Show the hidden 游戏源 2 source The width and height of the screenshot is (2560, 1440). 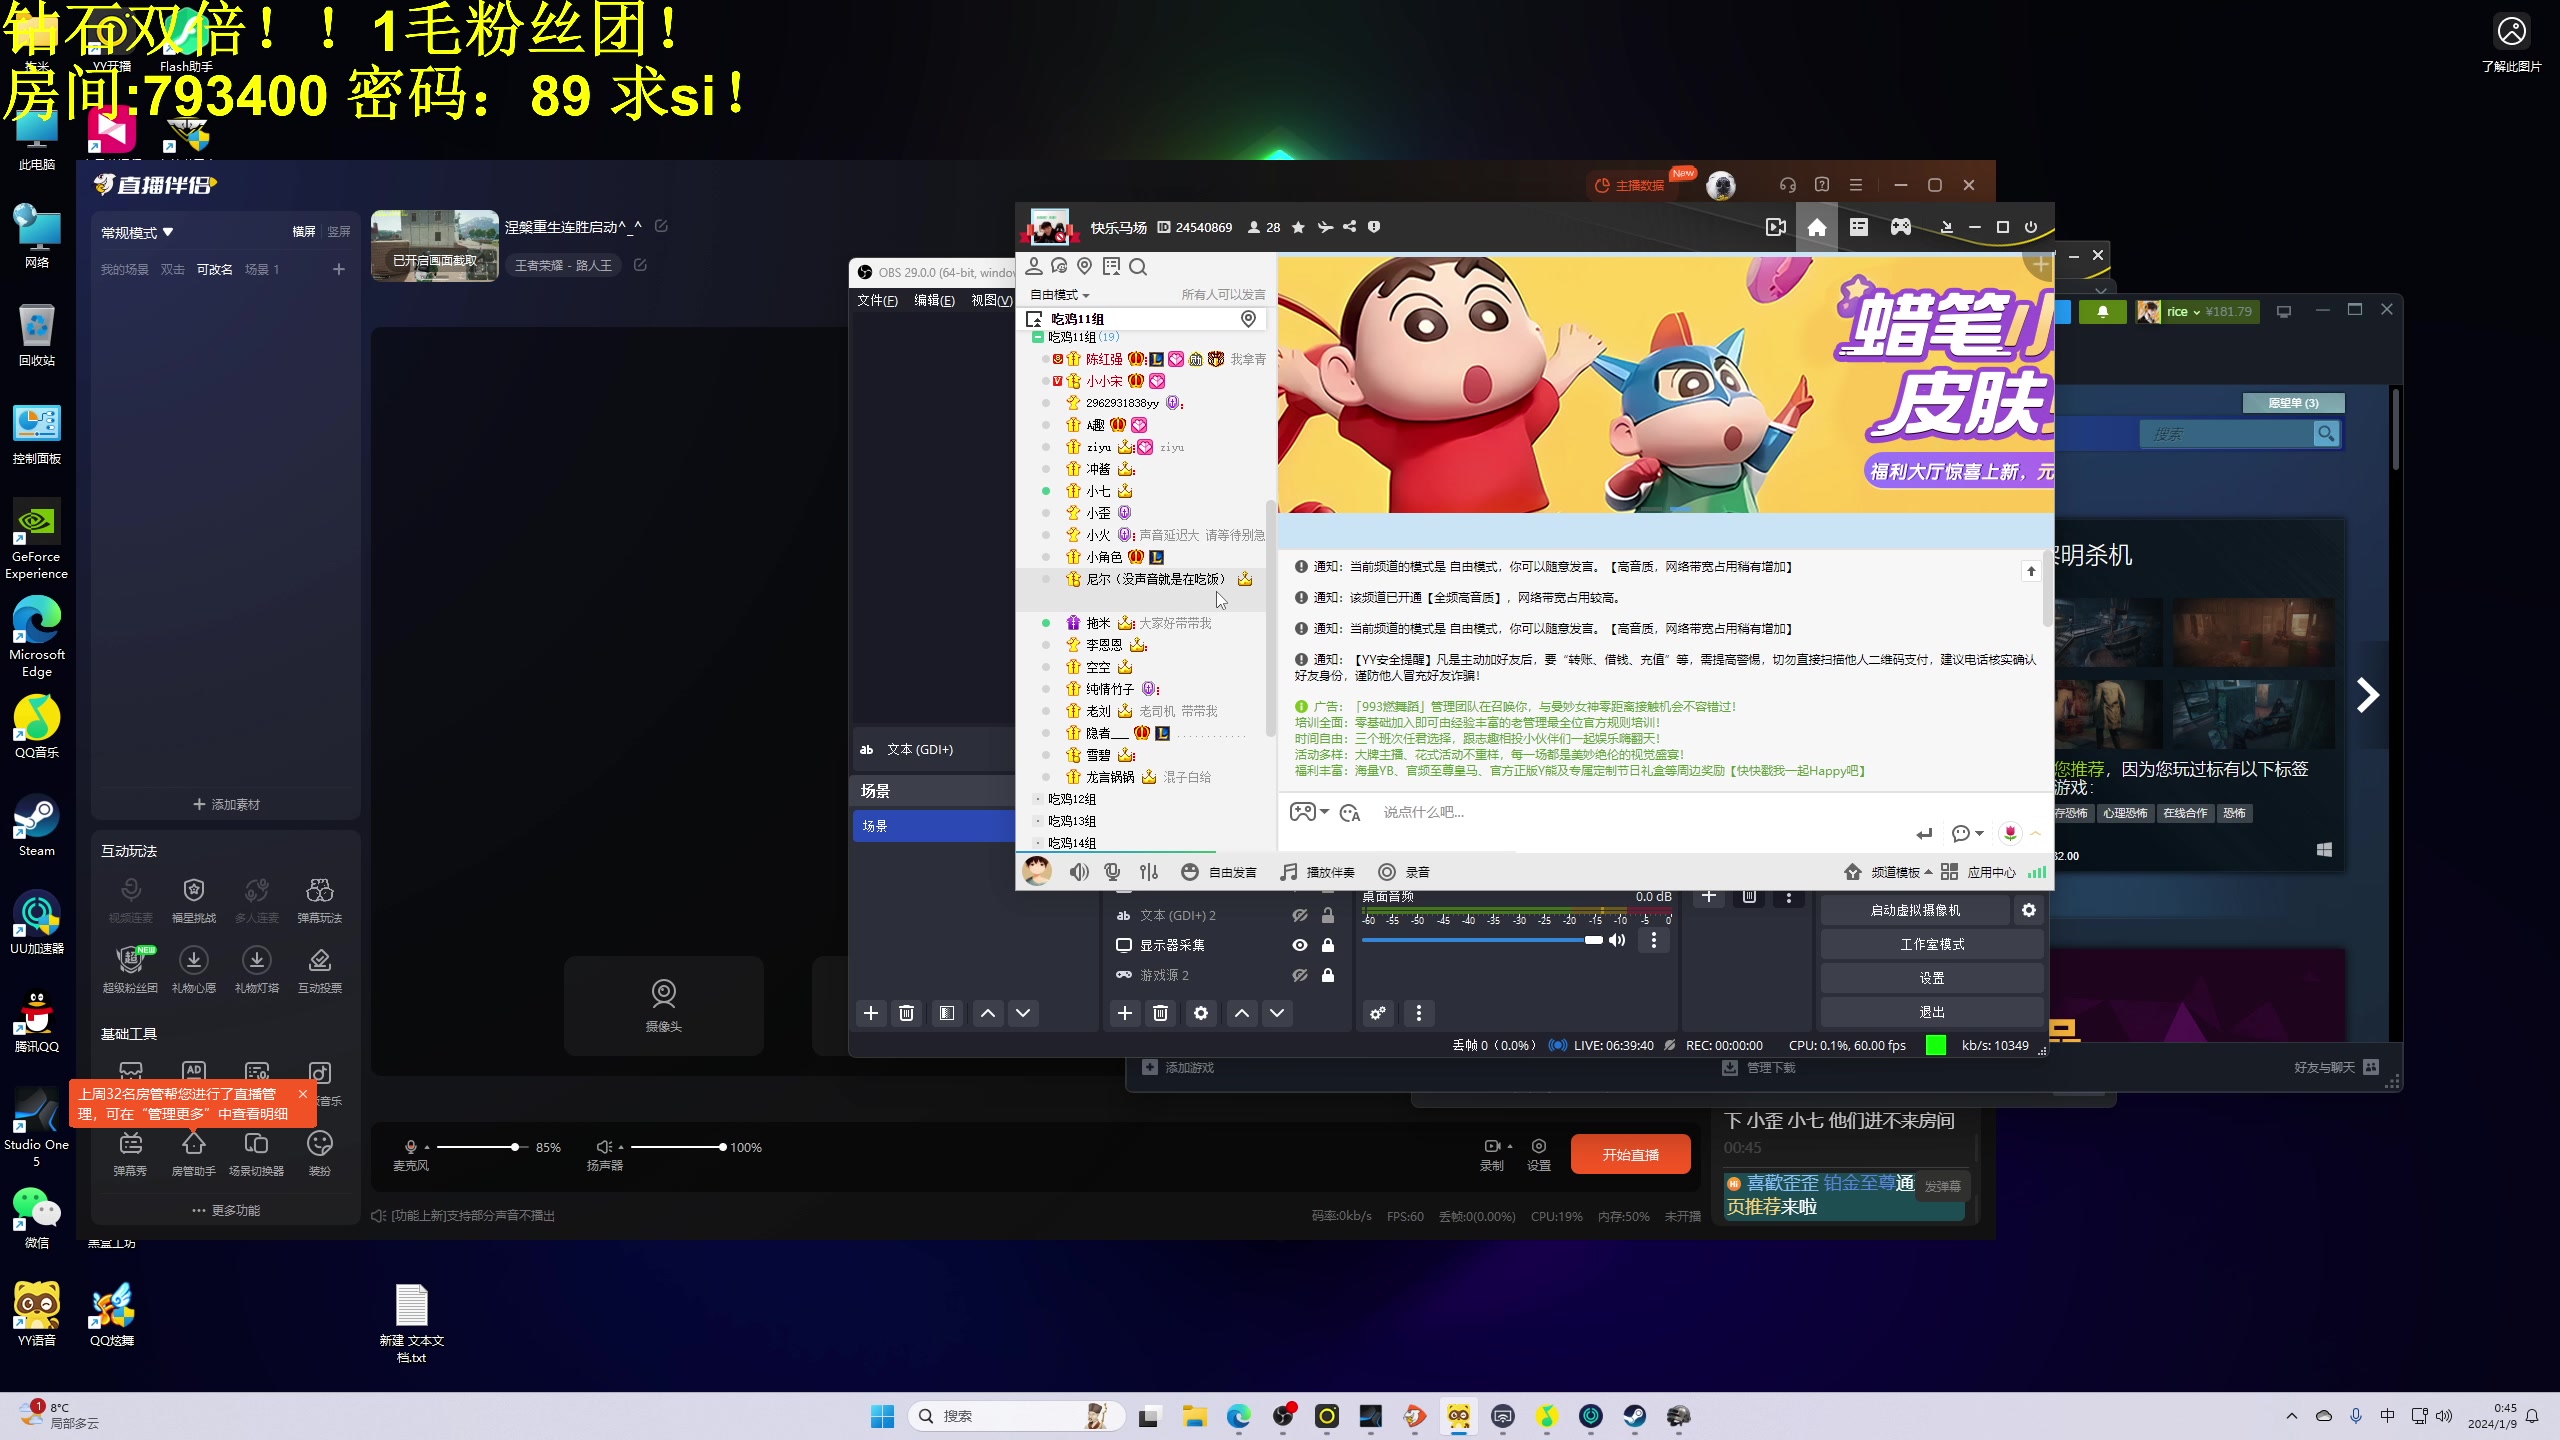1300,975
